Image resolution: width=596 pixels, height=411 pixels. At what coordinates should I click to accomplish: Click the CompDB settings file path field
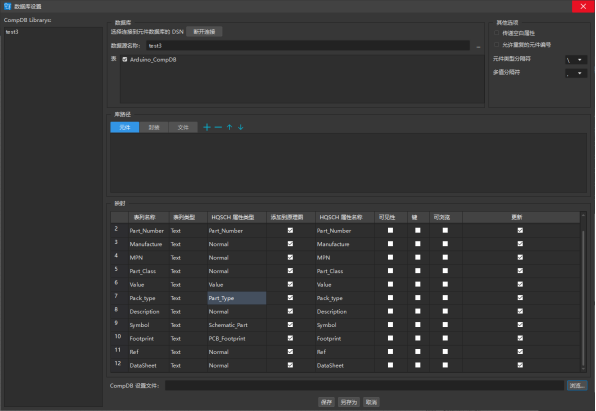coord(365,386)
